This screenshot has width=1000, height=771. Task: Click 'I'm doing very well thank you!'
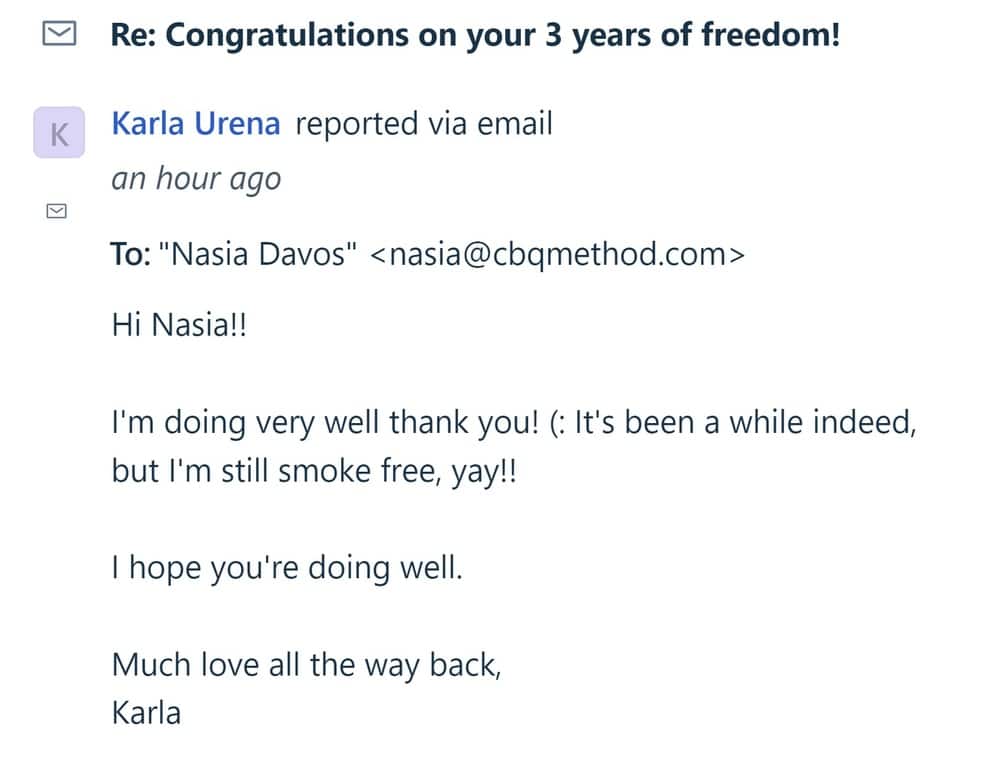[324, 422]
